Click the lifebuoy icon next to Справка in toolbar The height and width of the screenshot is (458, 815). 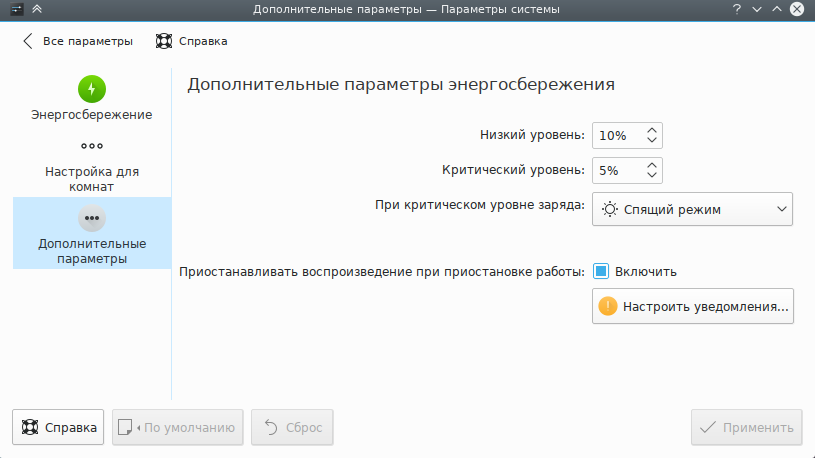click(x=164, y=42)
